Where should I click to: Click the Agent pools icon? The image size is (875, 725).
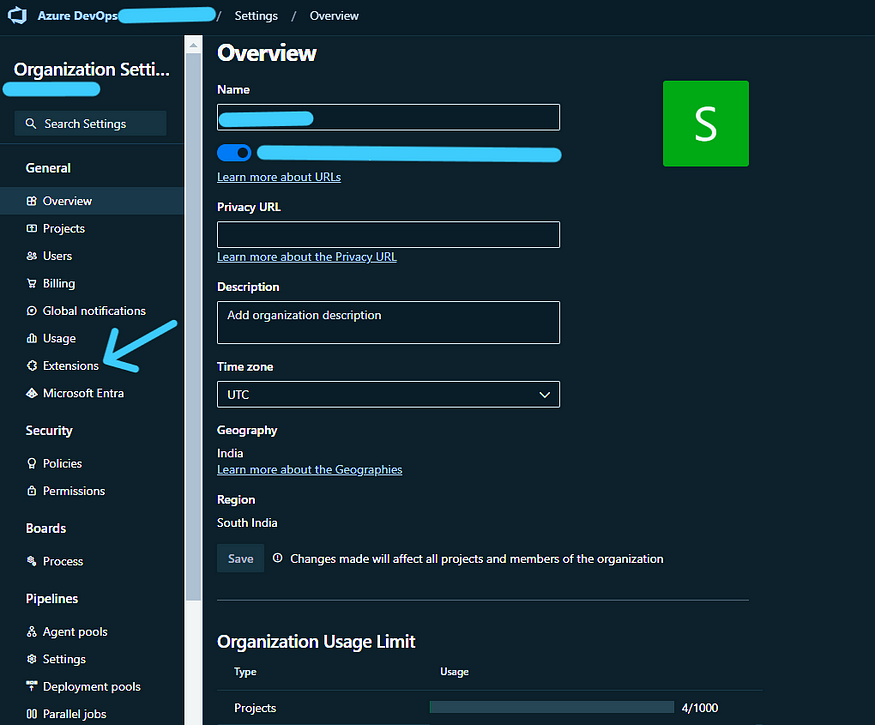pos(31,631)
